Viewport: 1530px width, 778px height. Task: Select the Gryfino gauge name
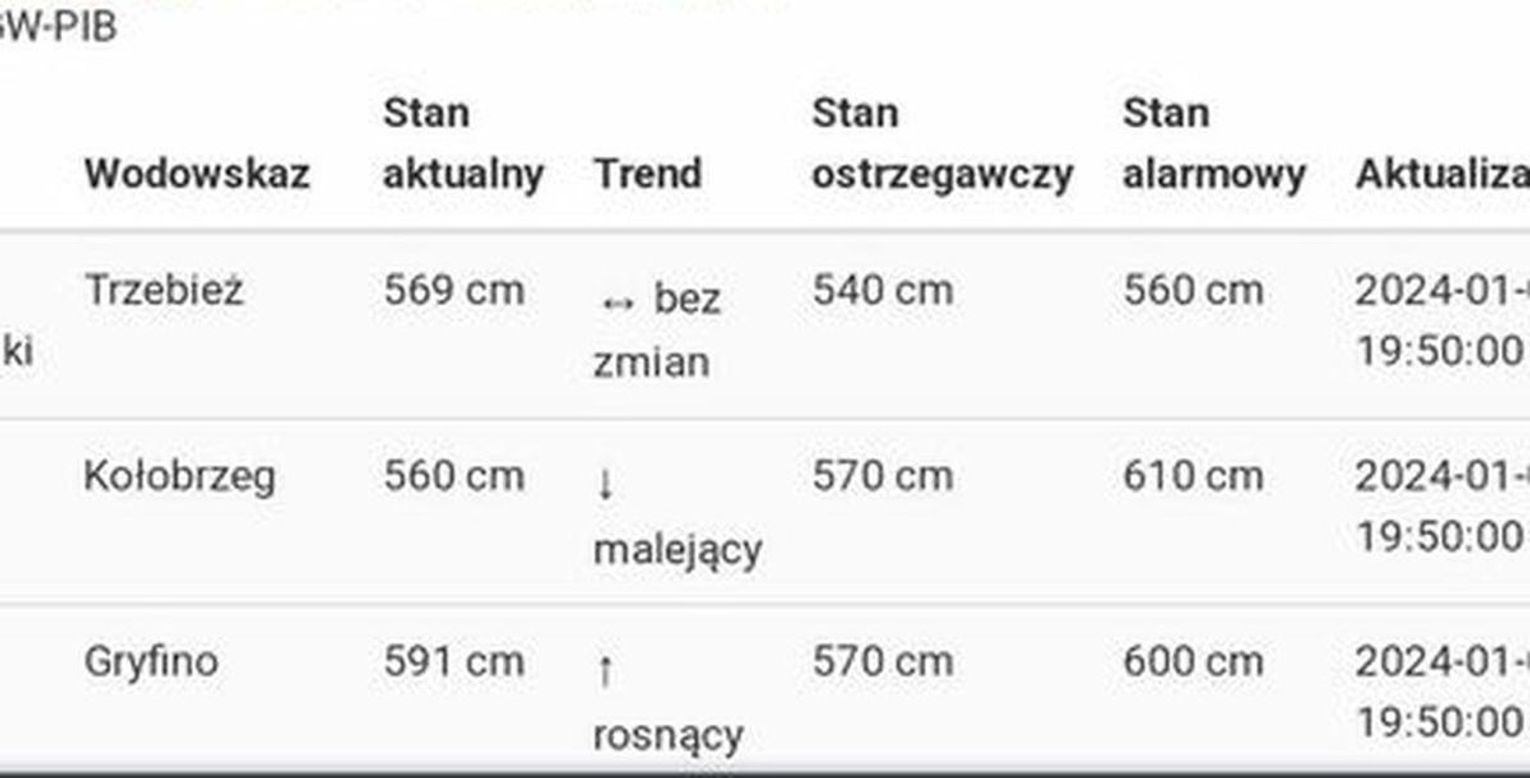(x=151, y=661)
